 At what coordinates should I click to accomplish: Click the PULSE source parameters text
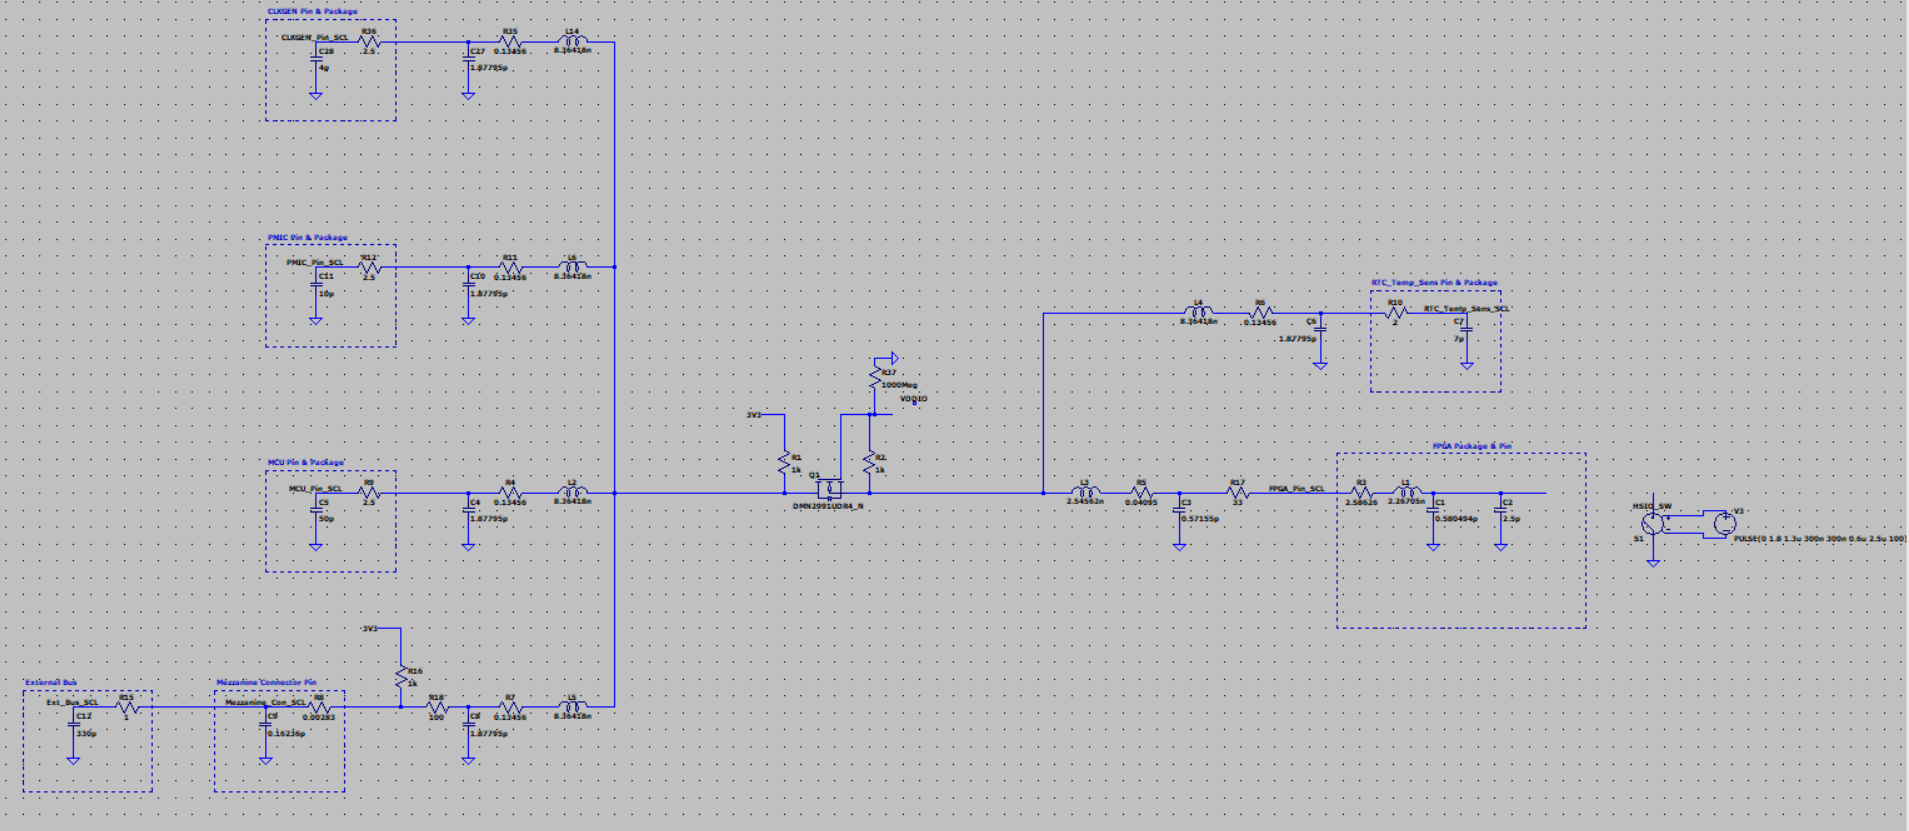pyautogui.click(x=1820, y=539)
